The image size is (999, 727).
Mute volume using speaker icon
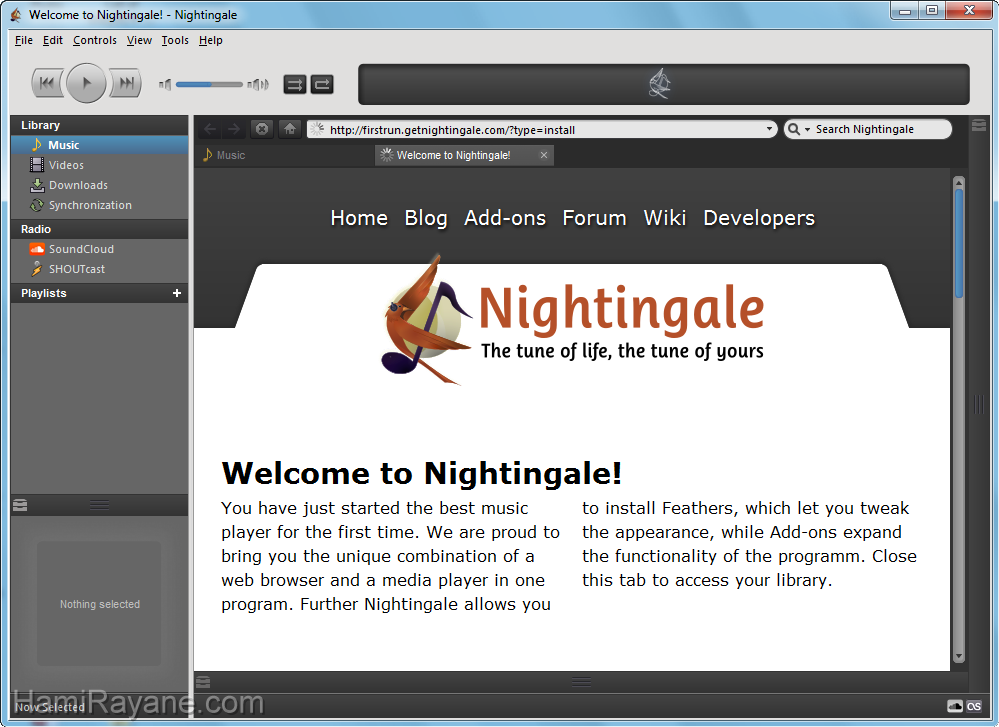coord(165,84)
